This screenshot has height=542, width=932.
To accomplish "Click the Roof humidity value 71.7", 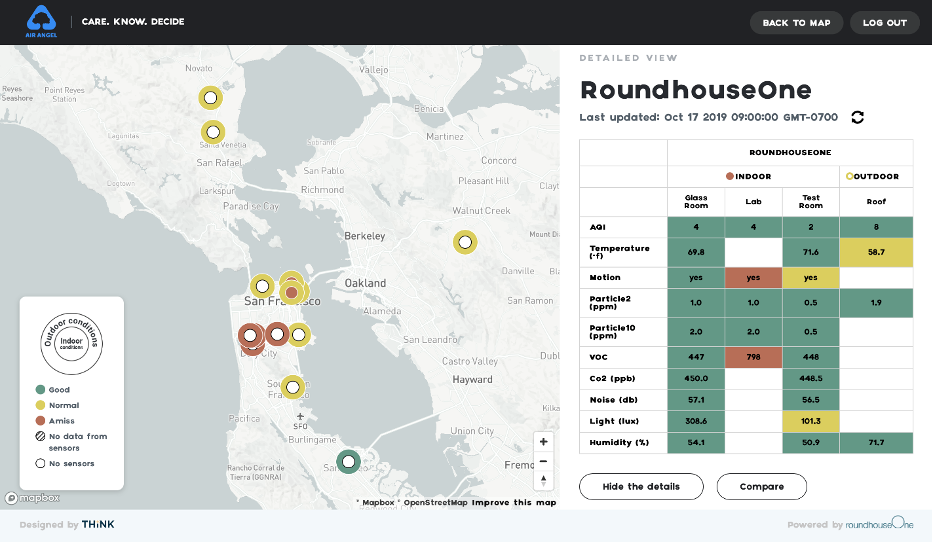I will [876, 443].
